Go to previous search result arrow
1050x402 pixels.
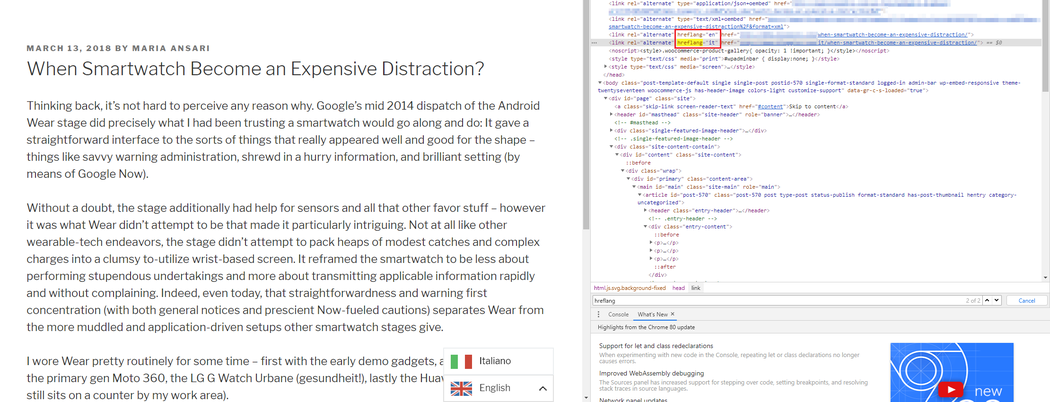point(986,300)
